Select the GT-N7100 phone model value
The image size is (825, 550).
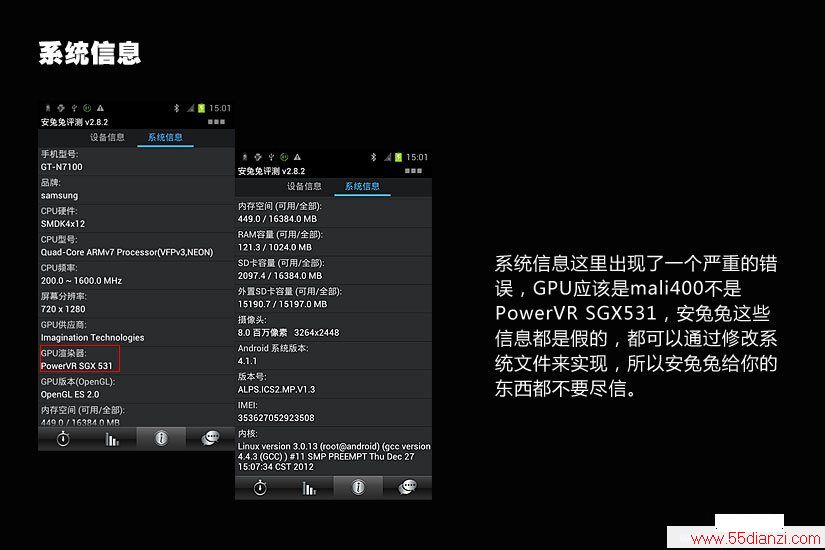[x=62, y=167]
